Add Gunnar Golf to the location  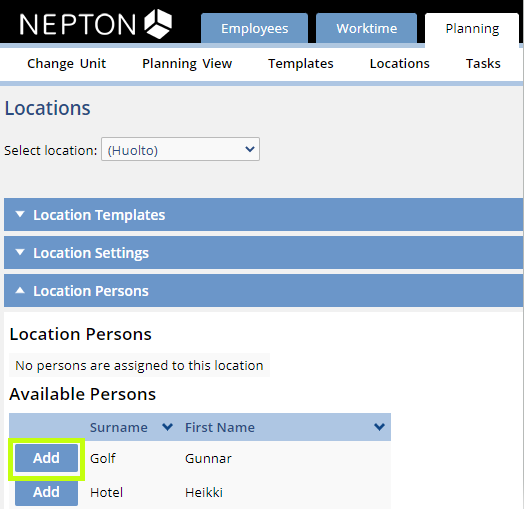tap(46, 458)
